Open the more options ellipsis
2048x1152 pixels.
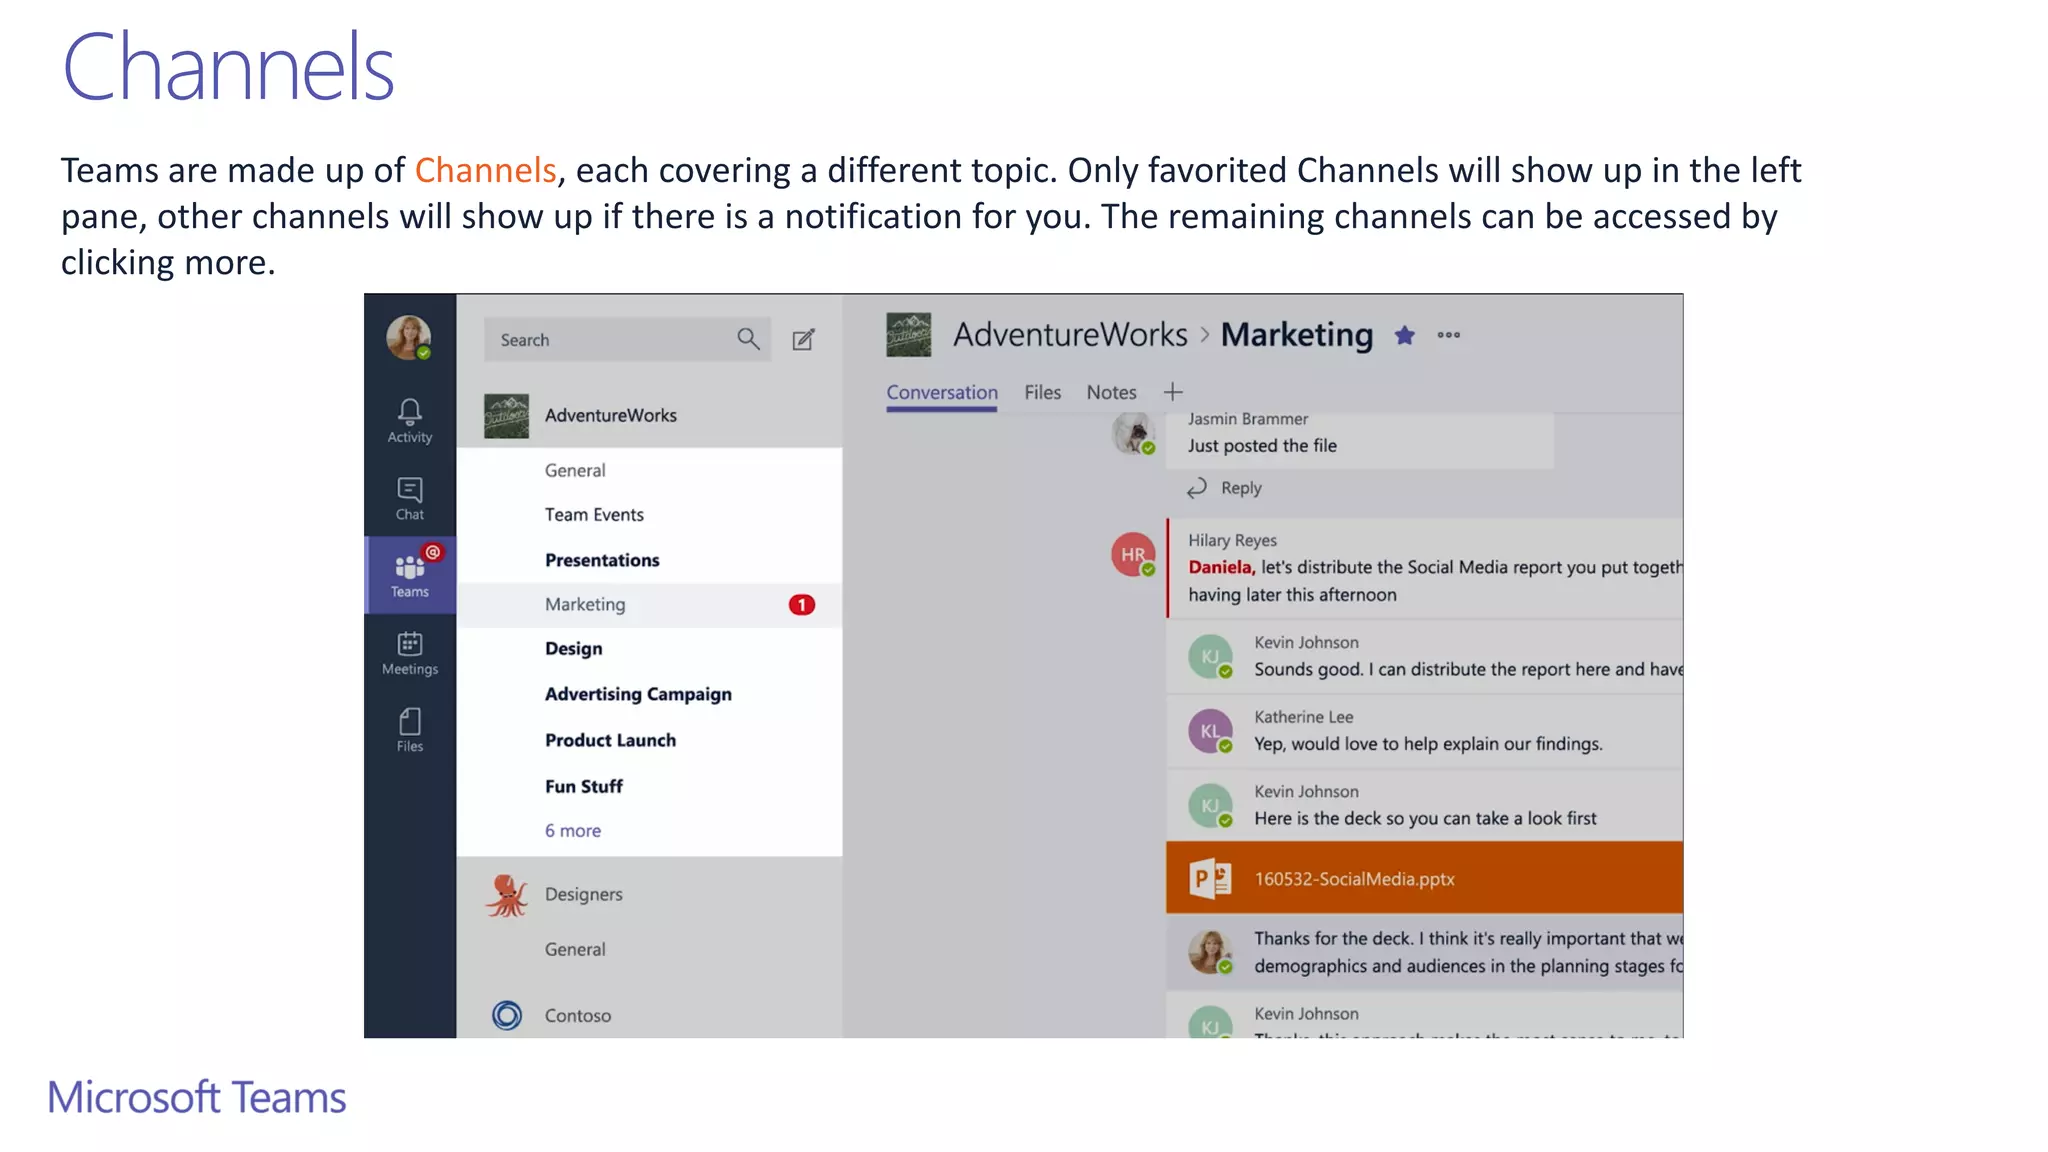point(1449,335)
